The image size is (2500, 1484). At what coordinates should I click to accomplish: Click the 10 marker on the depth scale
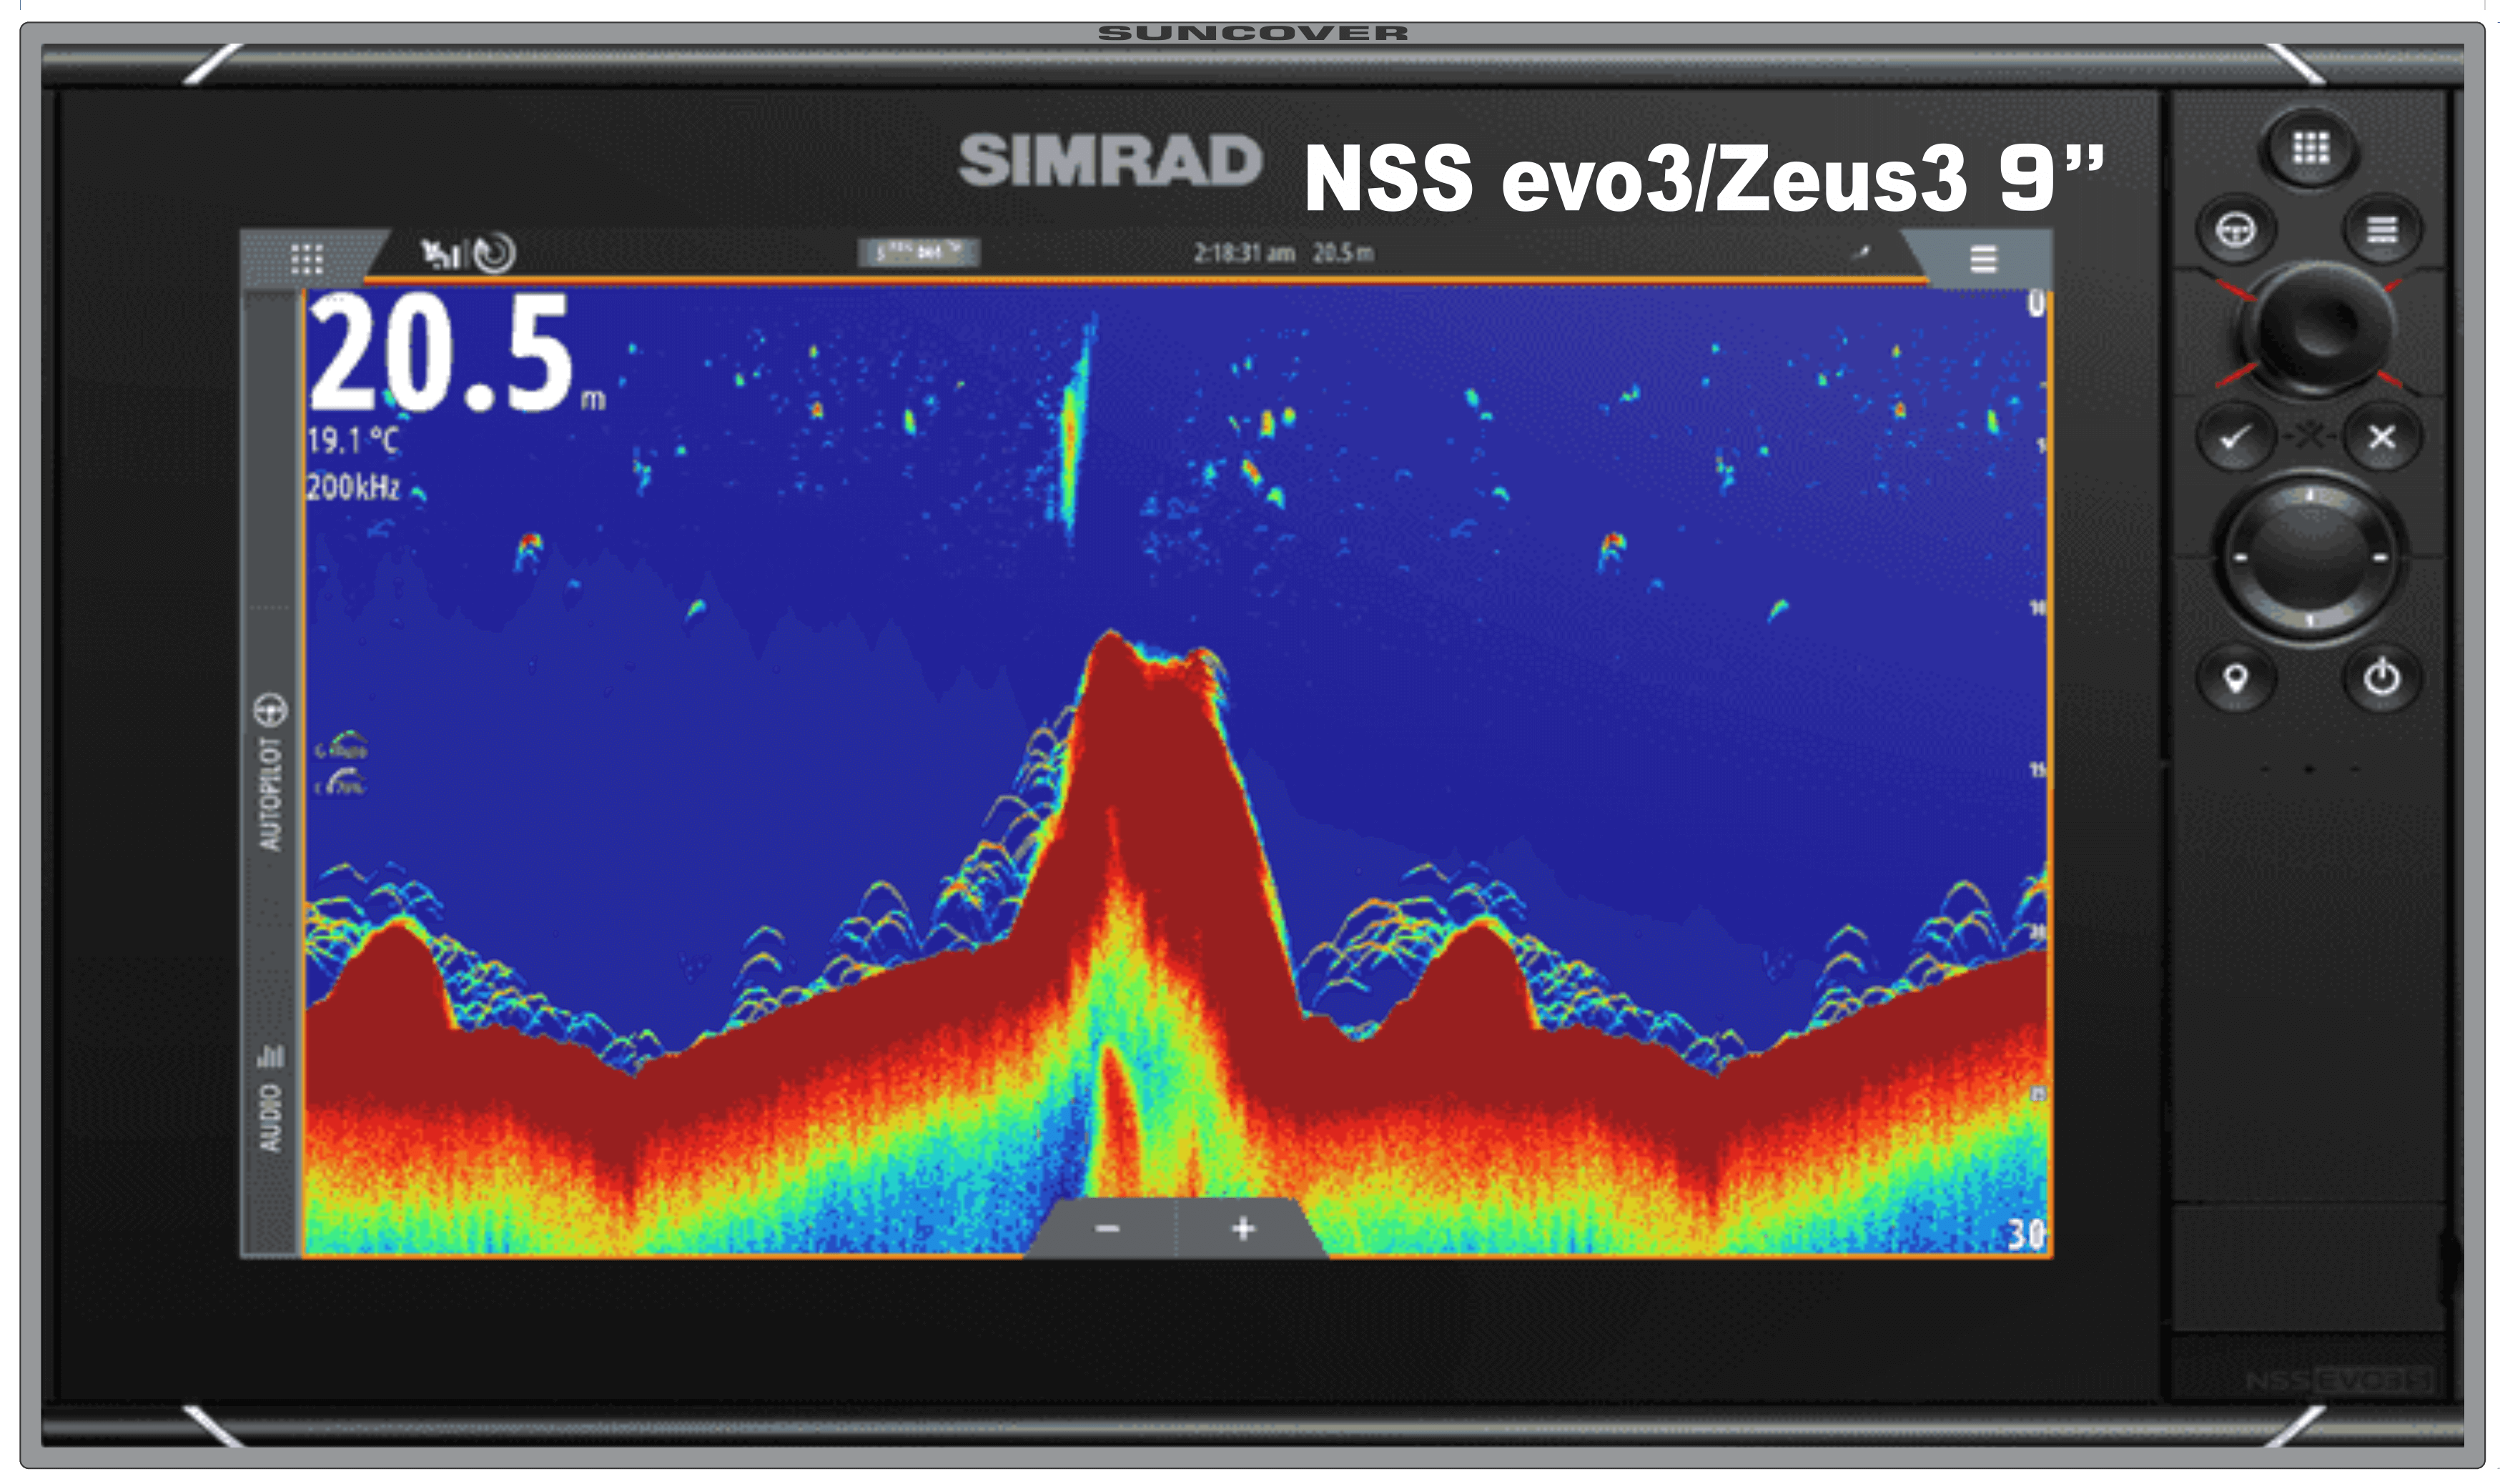click(2037, 607)
